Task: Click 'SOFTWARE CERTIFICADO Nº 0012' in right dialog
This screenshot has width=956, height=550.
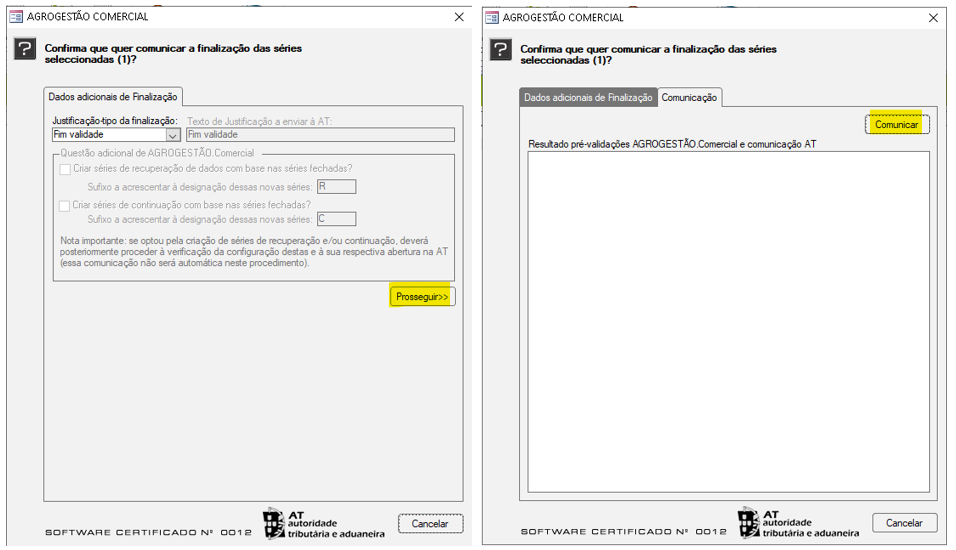Action: coord(623,532)
